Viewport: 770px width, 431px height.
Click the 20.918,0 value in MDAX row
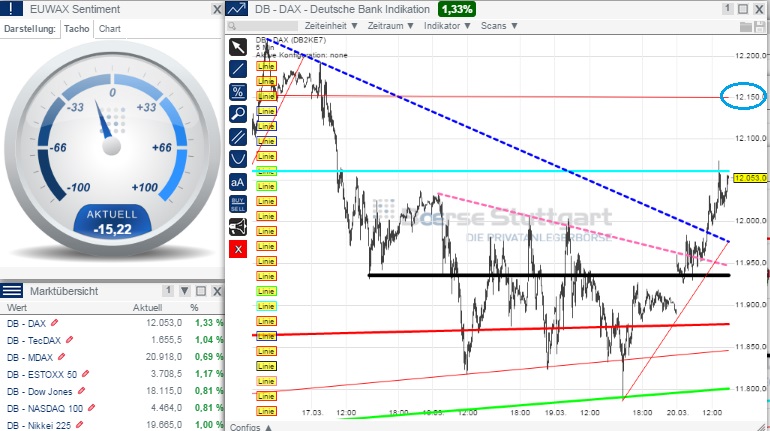pos(164,356)
